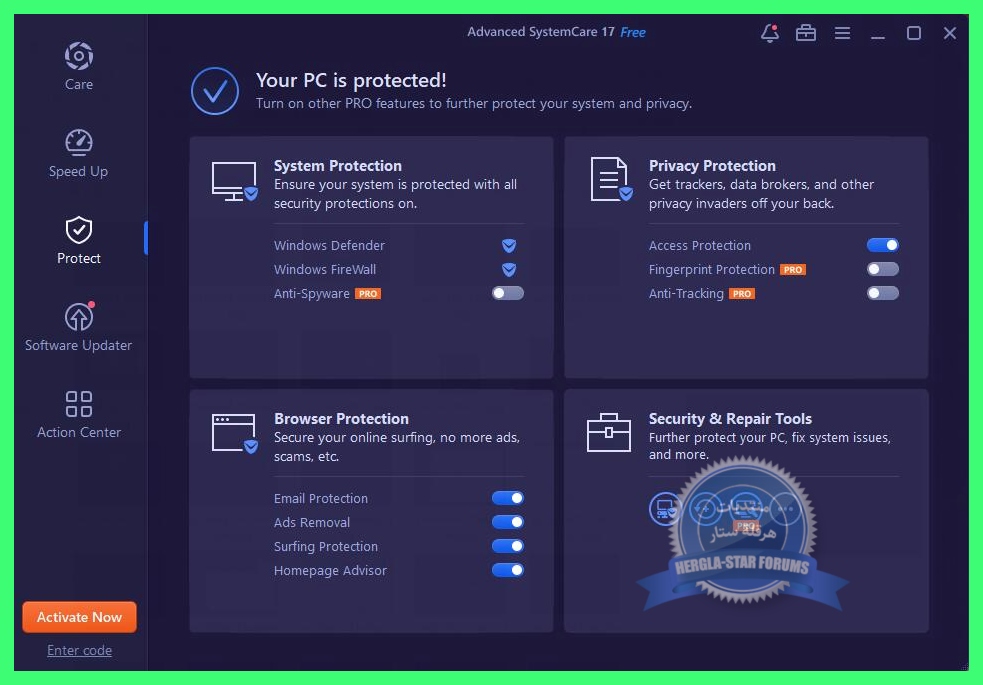Image resolution: width=983 pixels, height=685 pixels.
Task: Click the Email Protection label
Action: [x=321, y=498]
